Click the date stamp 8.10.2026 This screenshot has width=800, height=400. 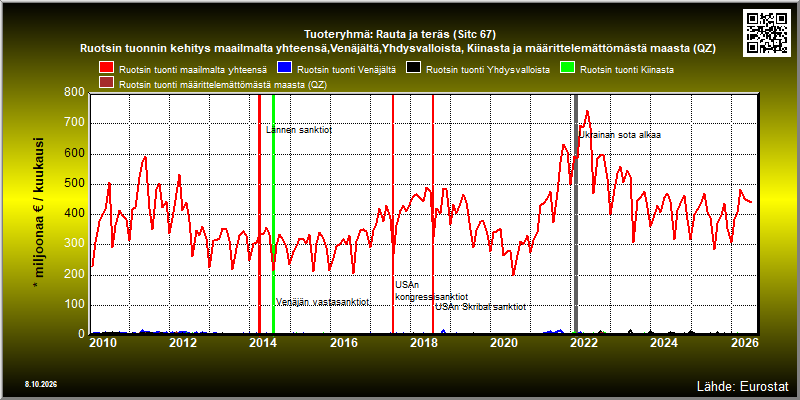(41, 384)
